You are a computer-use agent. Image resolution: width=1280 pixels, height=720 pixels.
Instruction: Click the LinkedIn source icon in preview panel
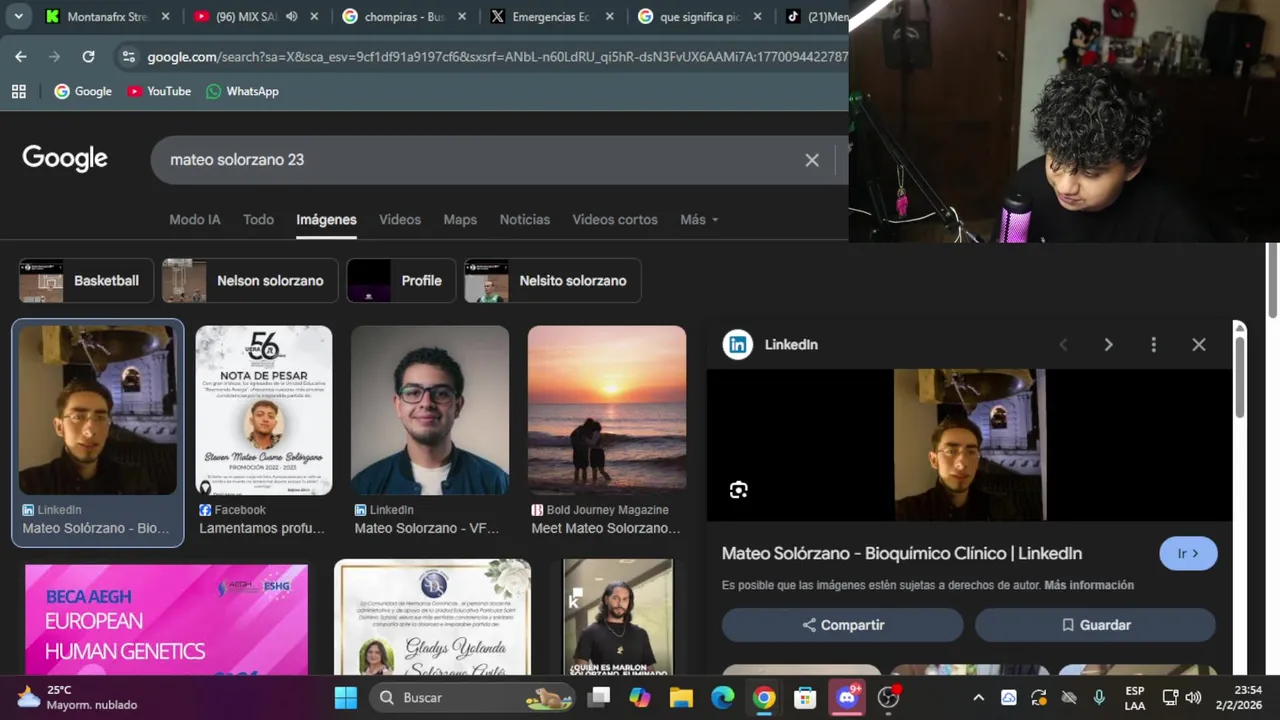[x=738, y=345]
